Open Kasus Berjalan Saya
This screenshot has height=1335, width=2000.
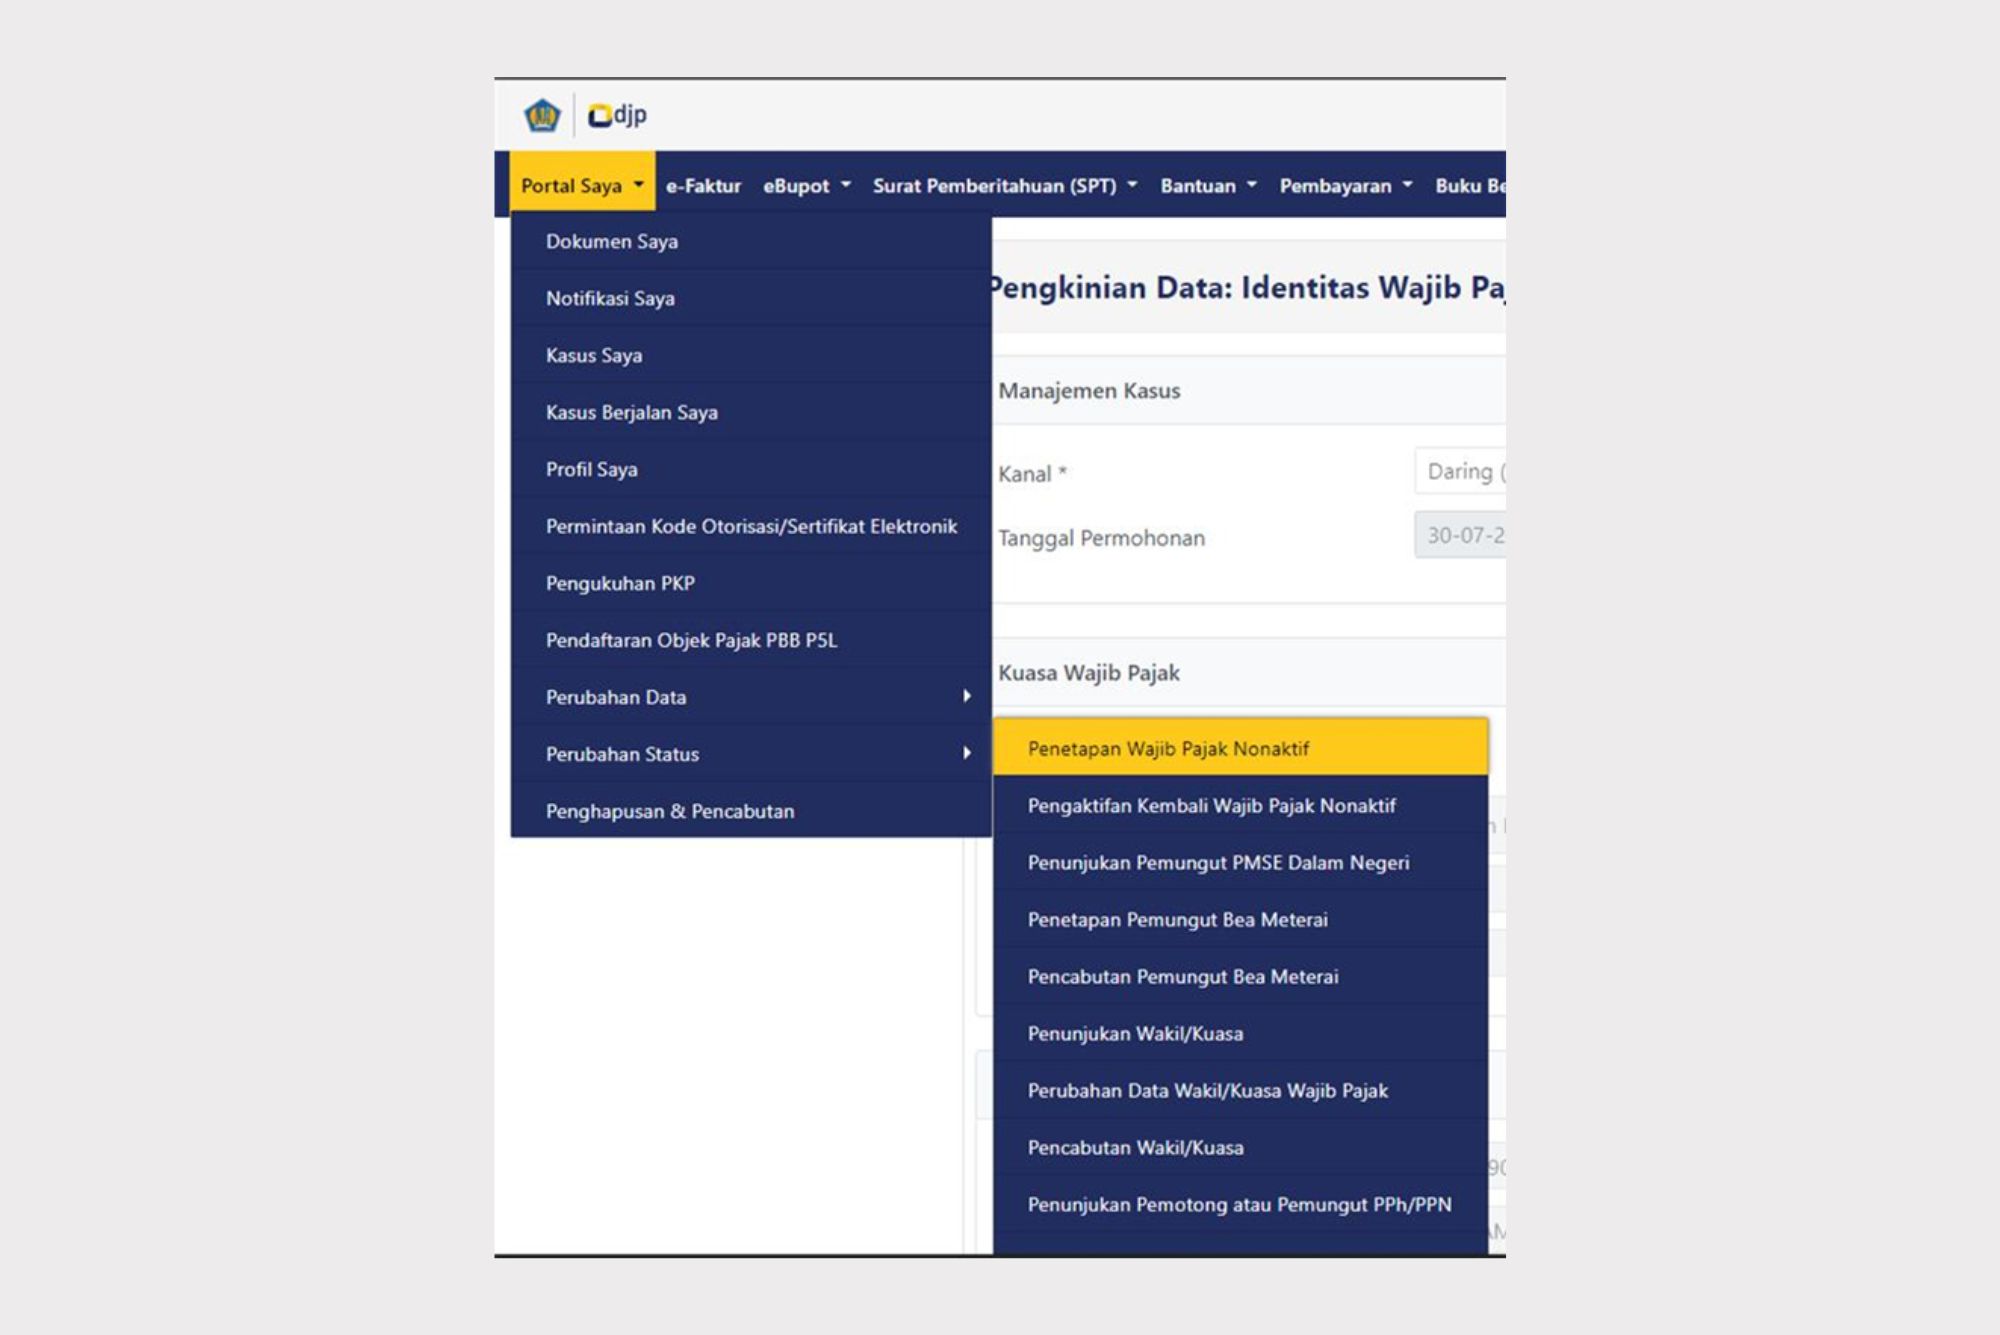(751, 412)
